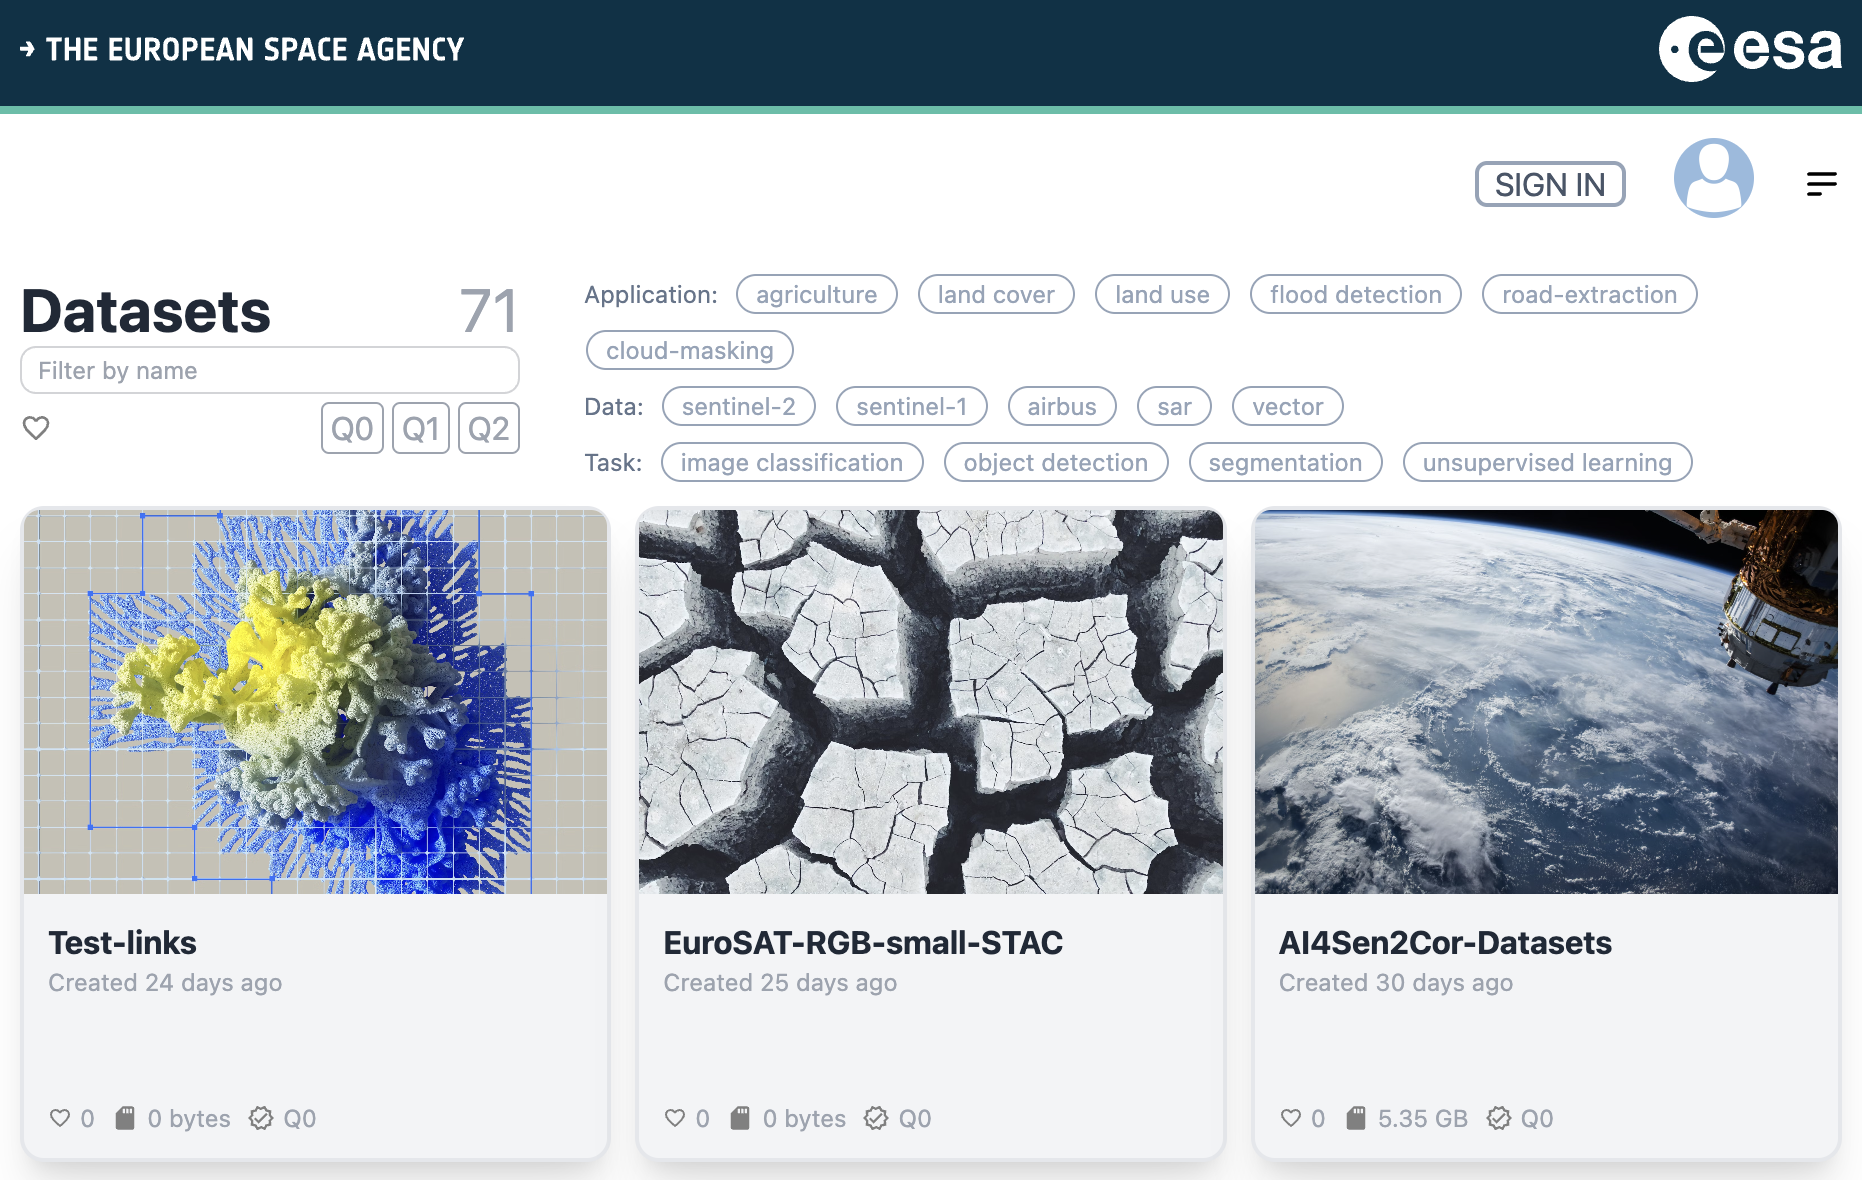Screen dimensions: 1862x1180
Task: Focus the Filter by name field
Action: tap(270, 371)
